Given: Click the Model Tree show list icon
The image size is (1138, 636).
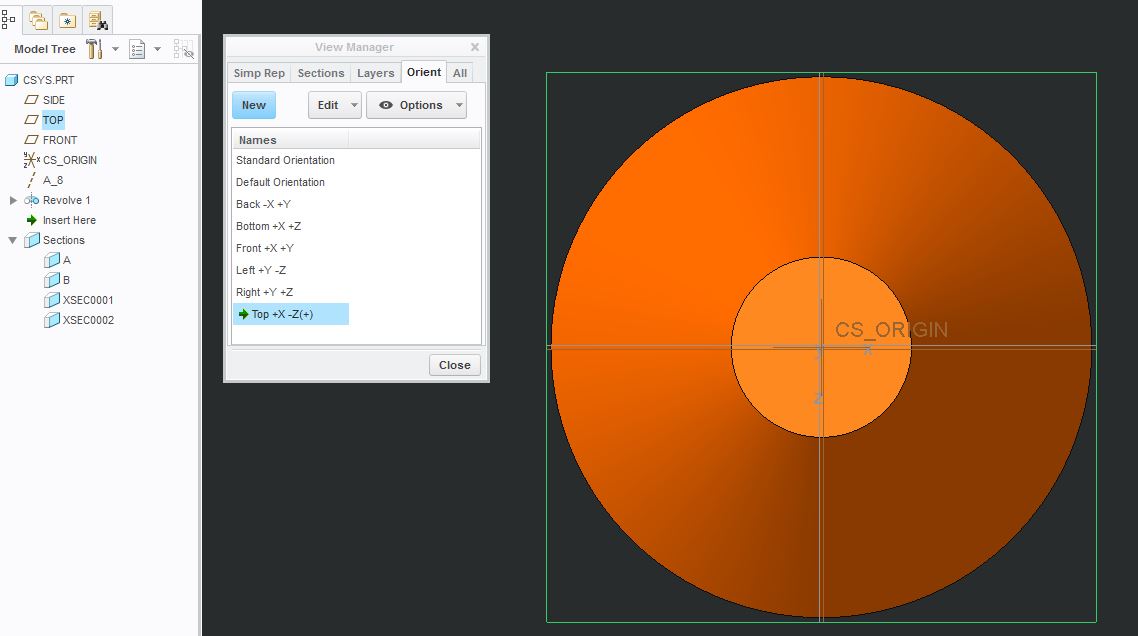Looking at the screenshot, I should click(137, 49).
